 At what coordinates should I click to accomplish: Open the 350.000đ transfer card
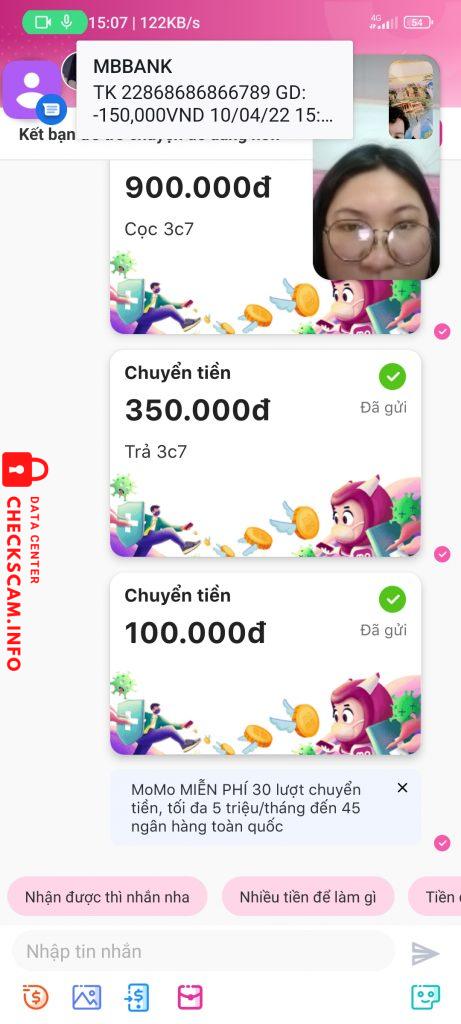265,453
